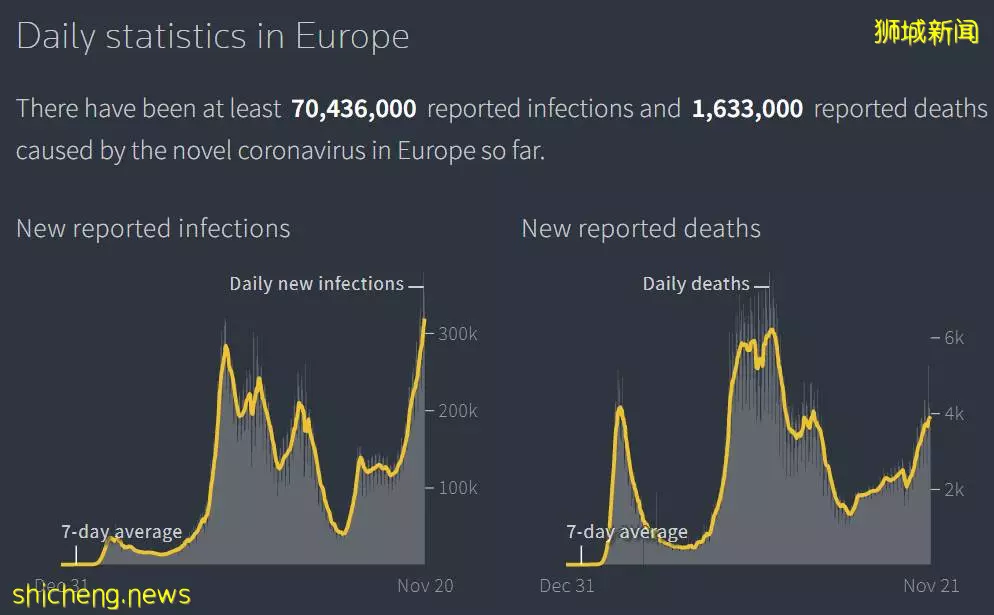Click the 100k axis tick on infections chart
The width and height of the screenshot is (994, 615).
(458, 488)
